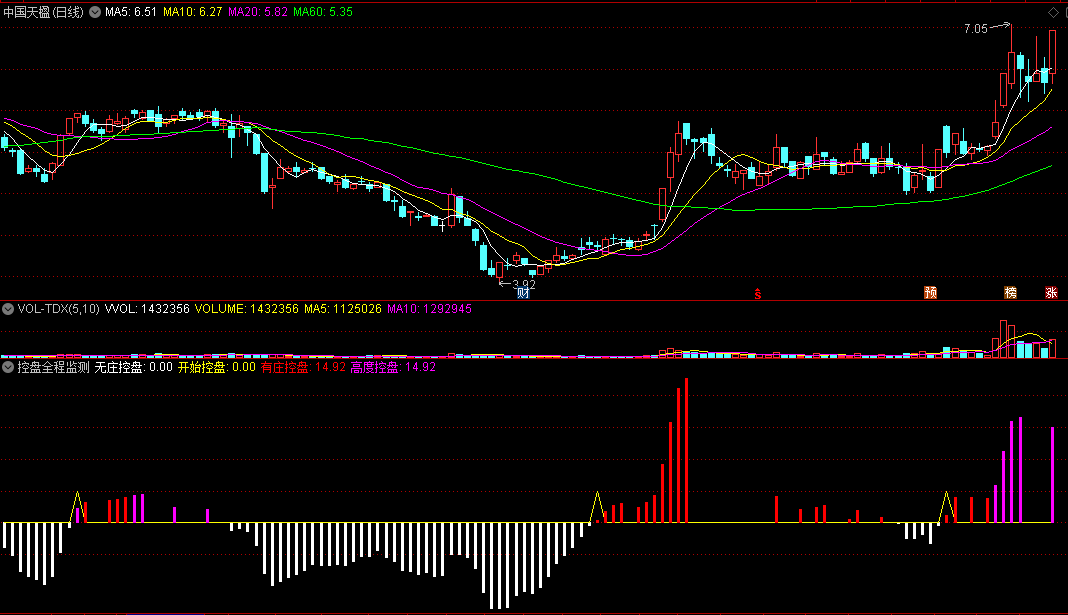Open the dropdown beside 中国天盈(日线) title
Viewport: 1068px width, 615px height.
coord(95,12)
